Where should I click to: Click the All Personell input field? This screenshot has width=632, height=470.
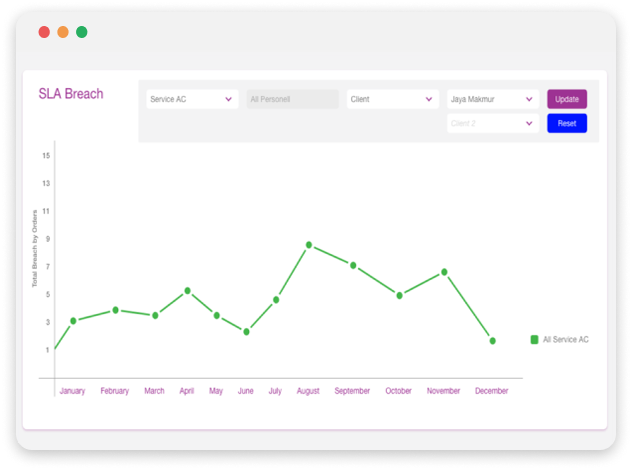[x=292, y=100]
